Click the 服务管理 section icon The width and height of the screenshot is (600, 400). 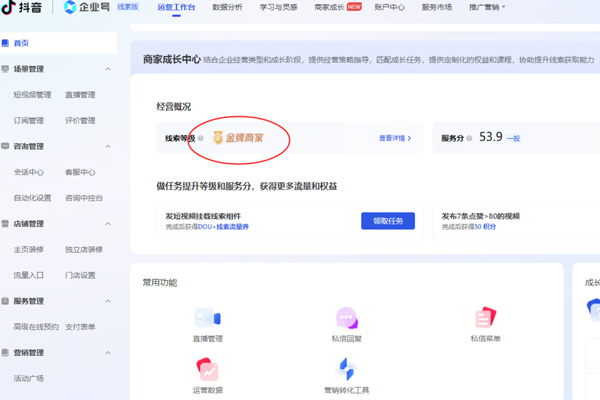coord(5,301)
